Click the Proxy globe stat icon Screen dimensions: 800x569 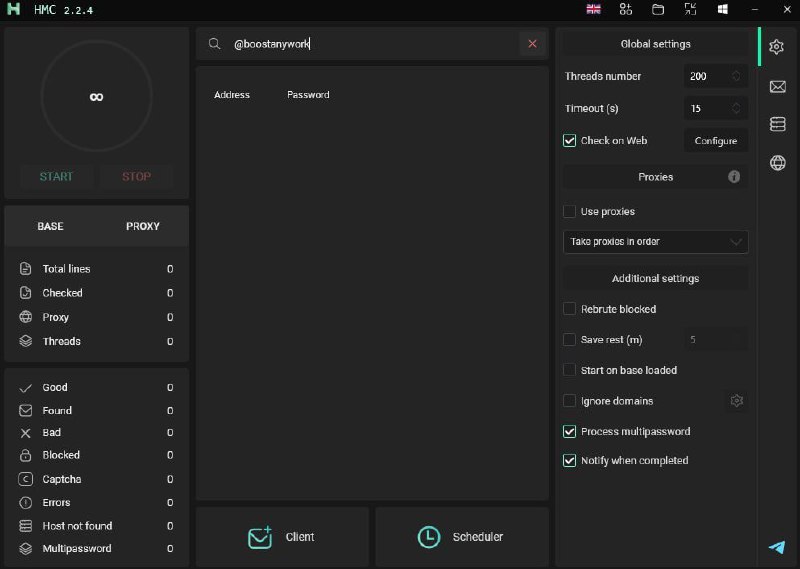click(26, 317)
